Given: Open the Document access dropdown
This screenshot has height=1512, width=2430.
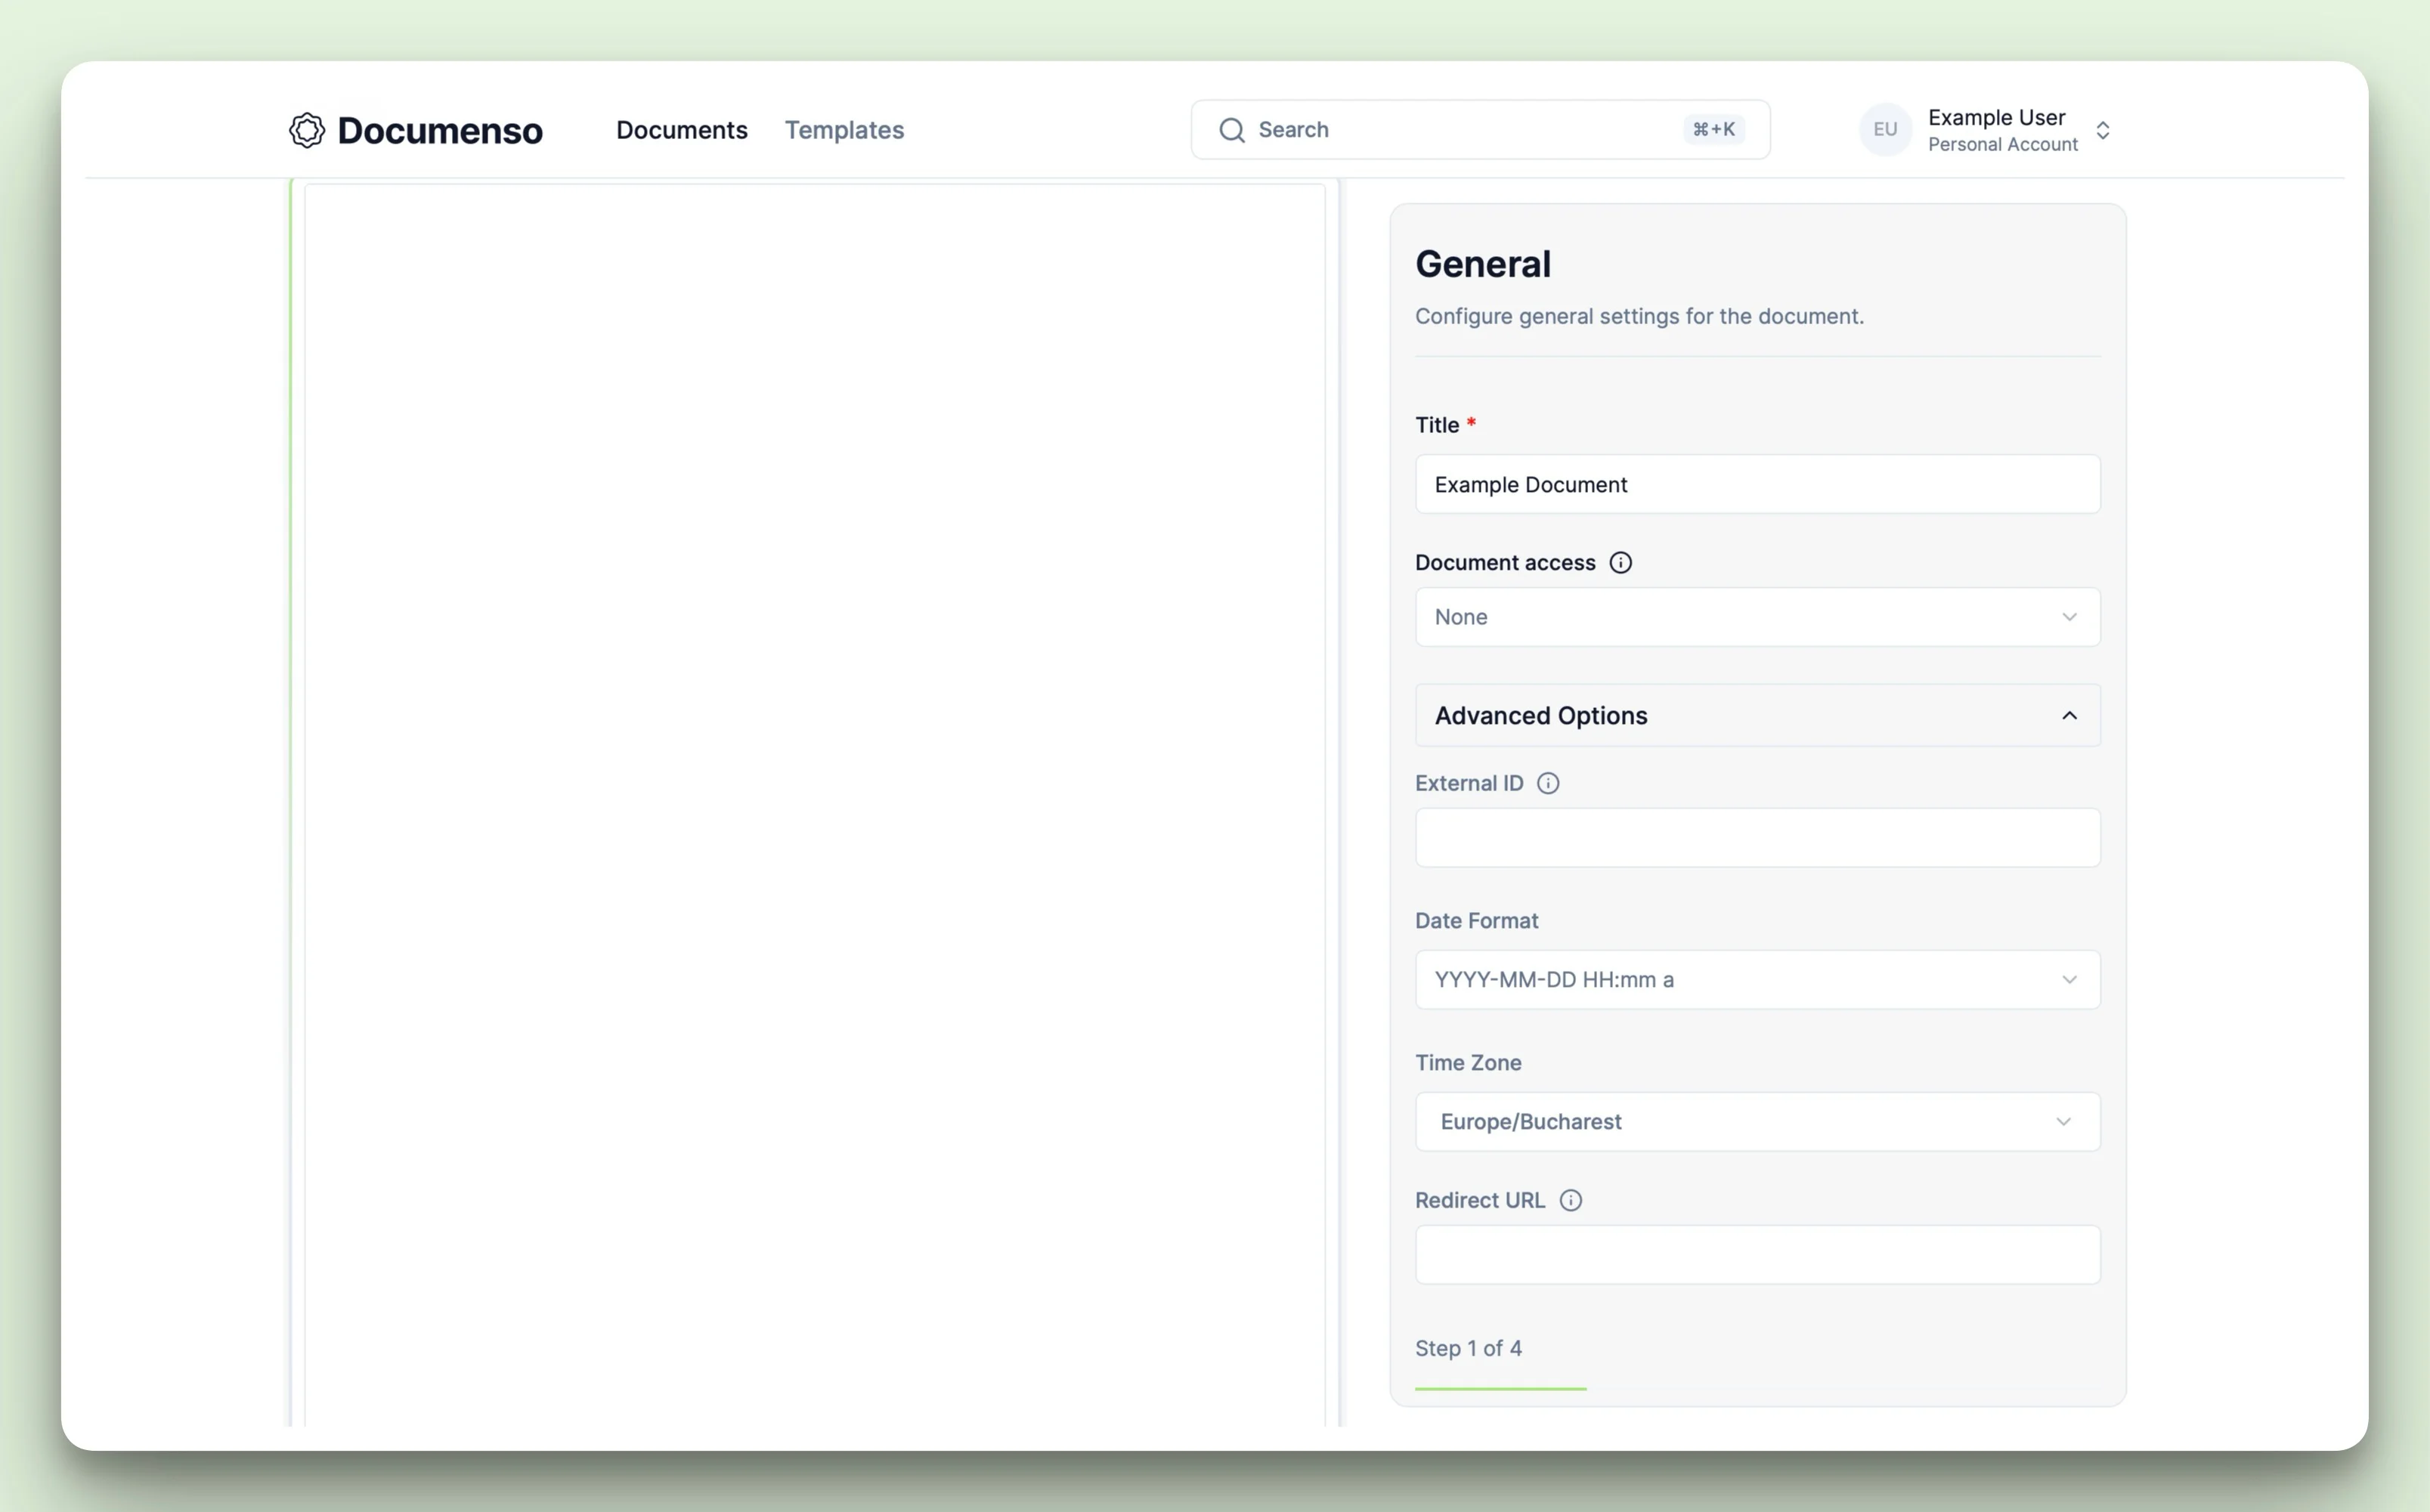Looking at the screenshot, I should point(1757,617).
